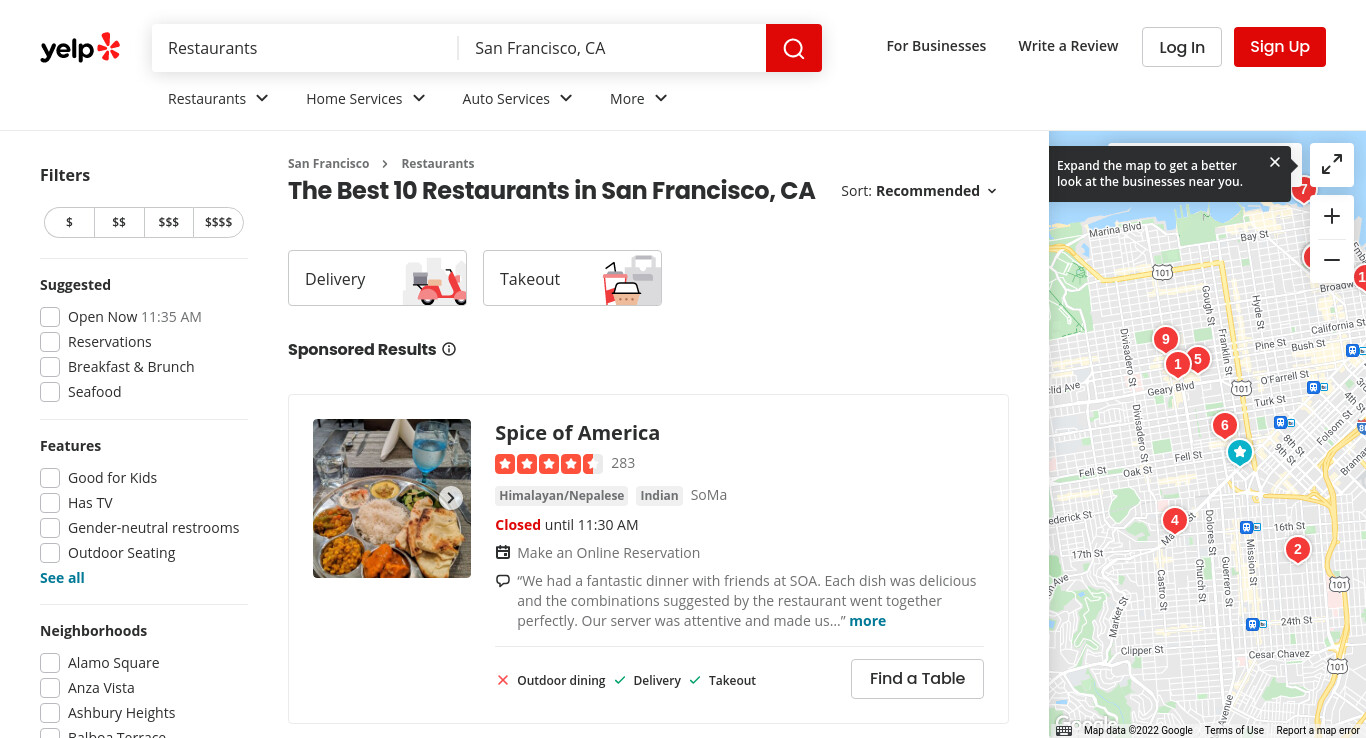Filter by $$$ price level
1366x738 pixels.
coord(169,222)
